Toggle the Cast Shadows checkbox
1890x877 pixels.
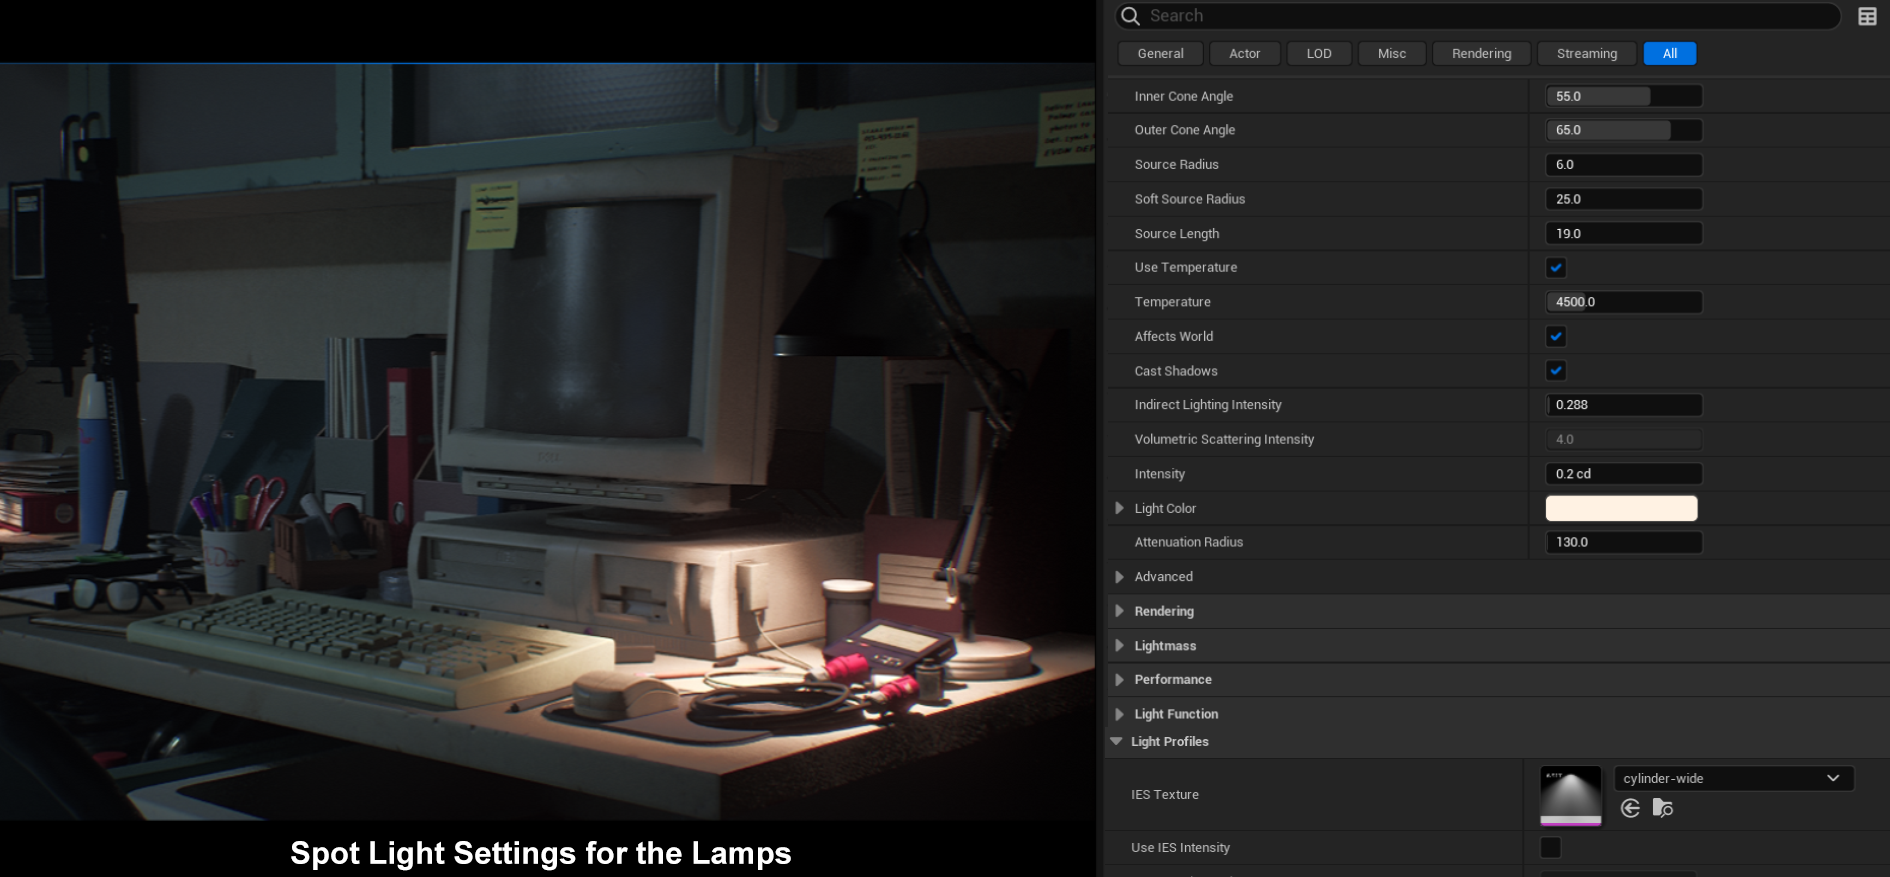(x=1556, y=370)
